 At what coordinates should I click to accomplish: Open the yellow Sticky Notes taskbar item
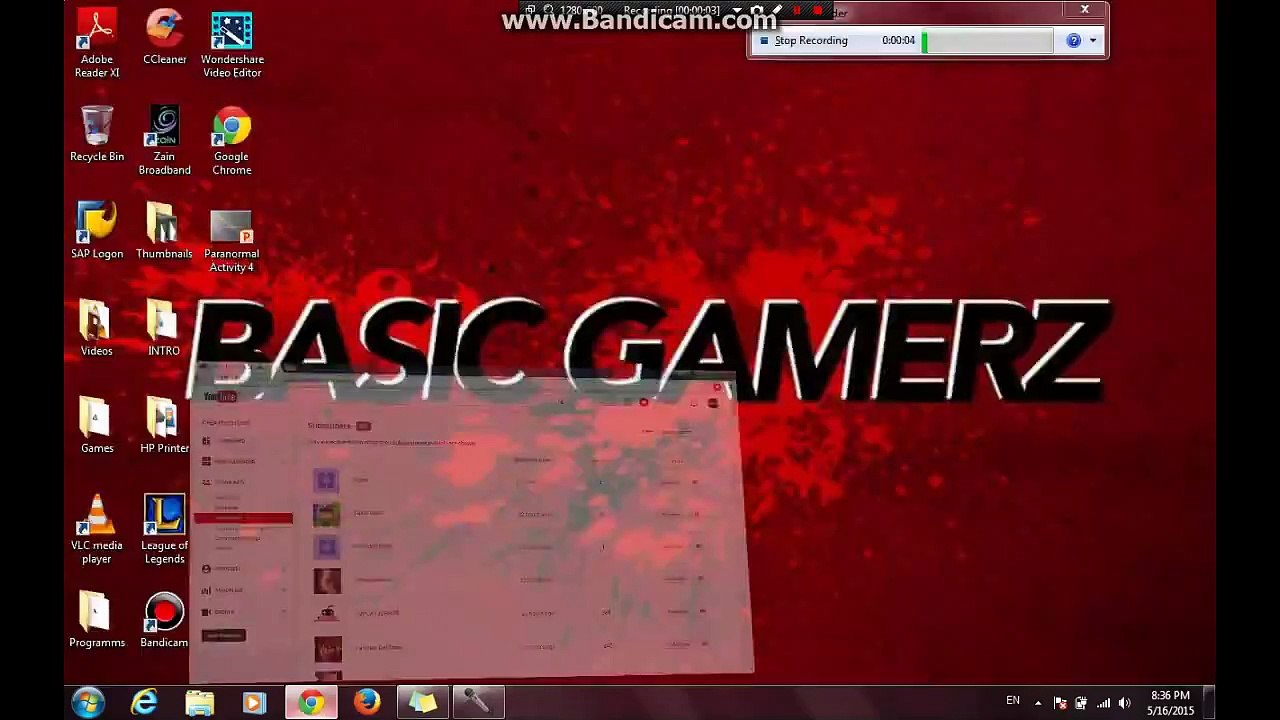pyautogui.click(x=423, y=703)
